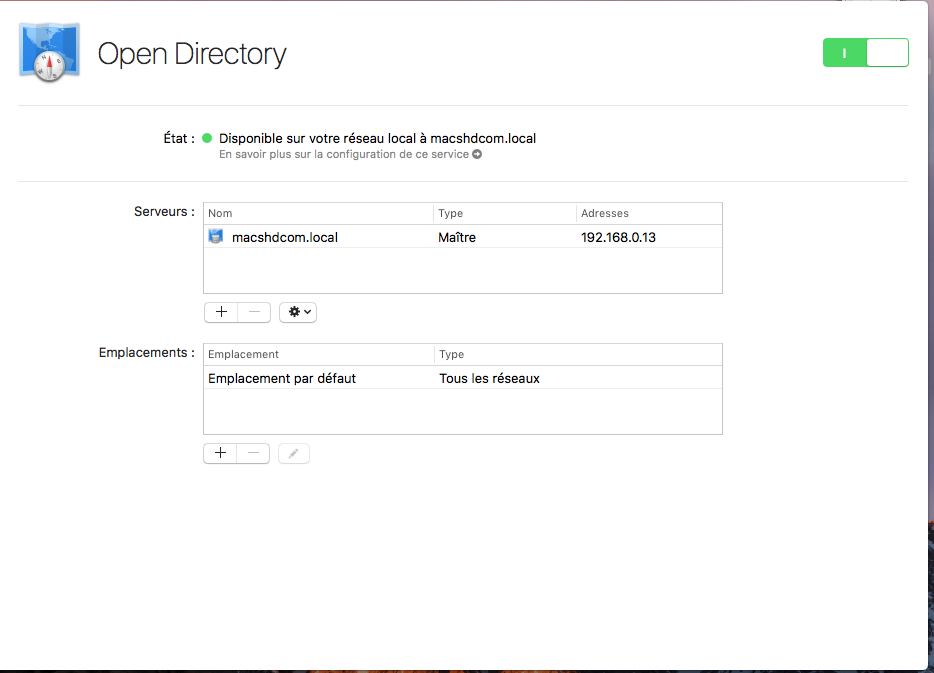Click the green status indicator dot
The image size is (934, 673).
pyautogui.click(x=207, y=138)
